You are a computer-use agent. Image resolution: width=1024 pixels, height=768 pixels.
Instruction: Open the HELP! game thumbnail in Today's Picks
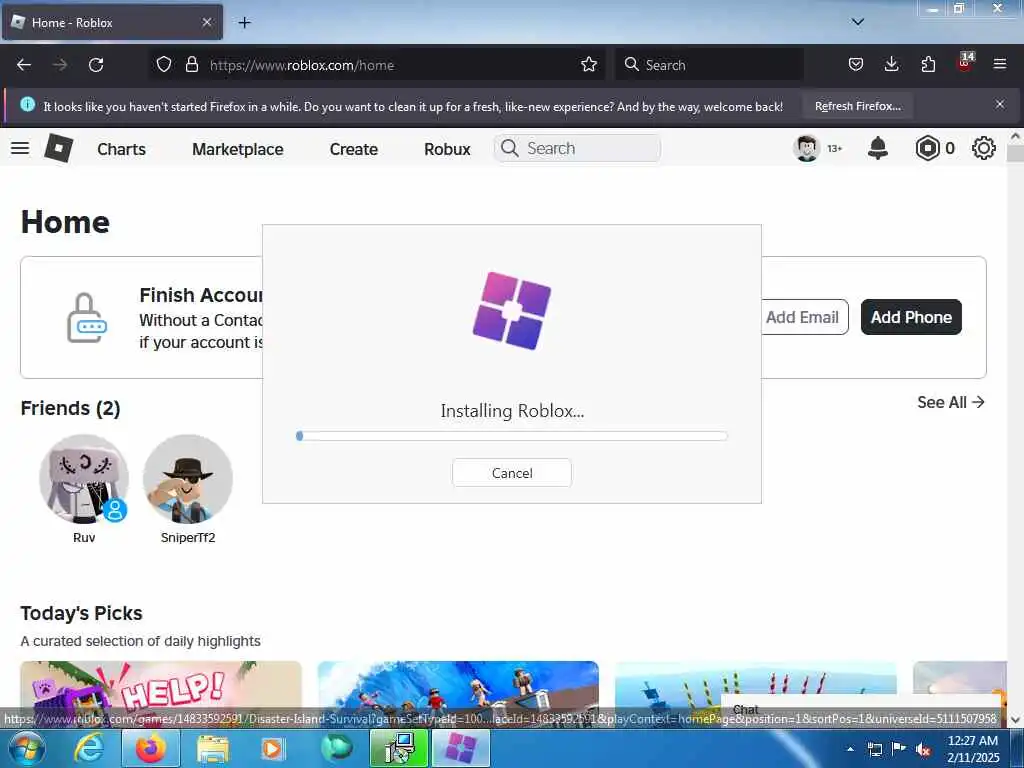pyautogui.click(x=161, y=694)
